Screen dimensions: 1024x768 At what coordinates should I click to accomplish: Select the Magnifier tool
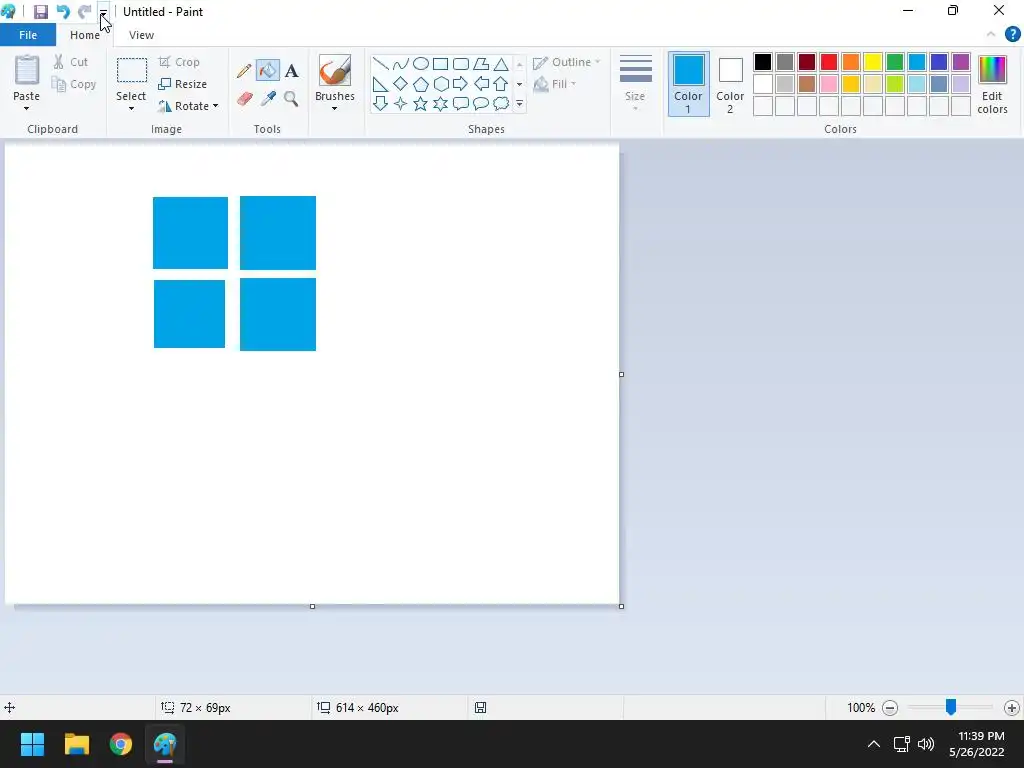(291, 99)
